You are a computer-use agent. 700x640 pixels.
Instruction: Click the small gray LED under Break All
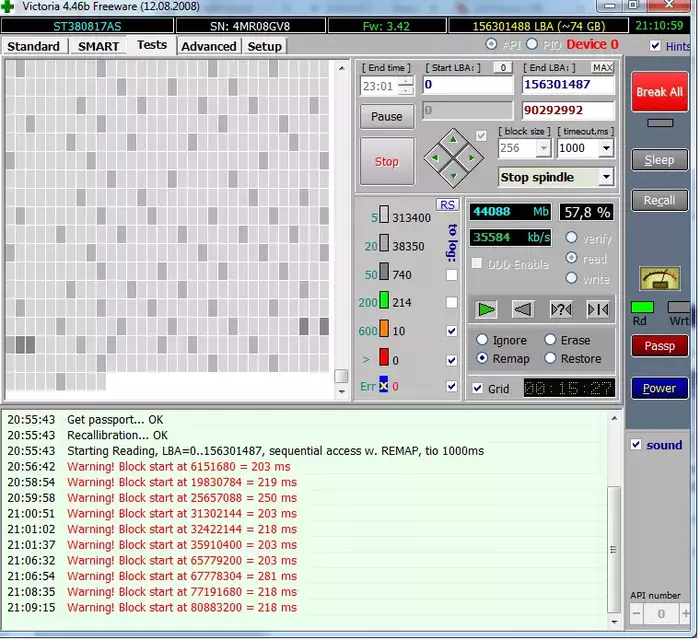click(660, 123)
